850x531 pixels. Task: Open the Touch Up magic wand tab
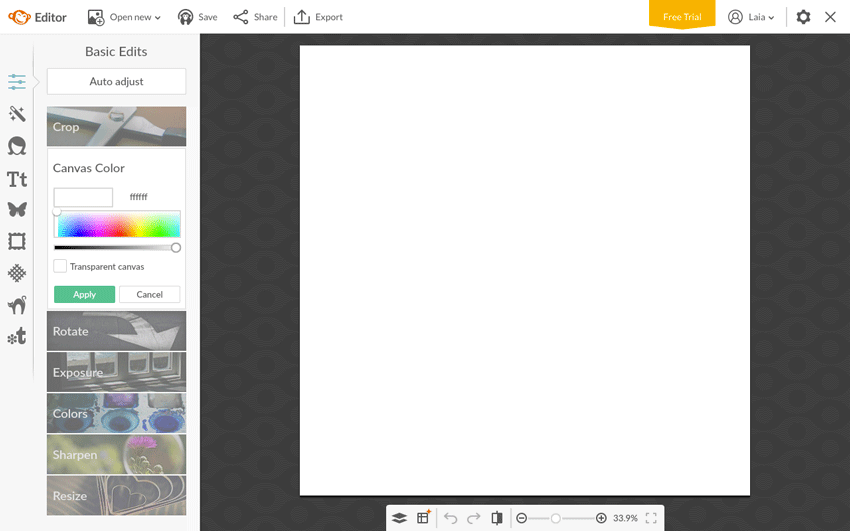[x=17, y=114]
